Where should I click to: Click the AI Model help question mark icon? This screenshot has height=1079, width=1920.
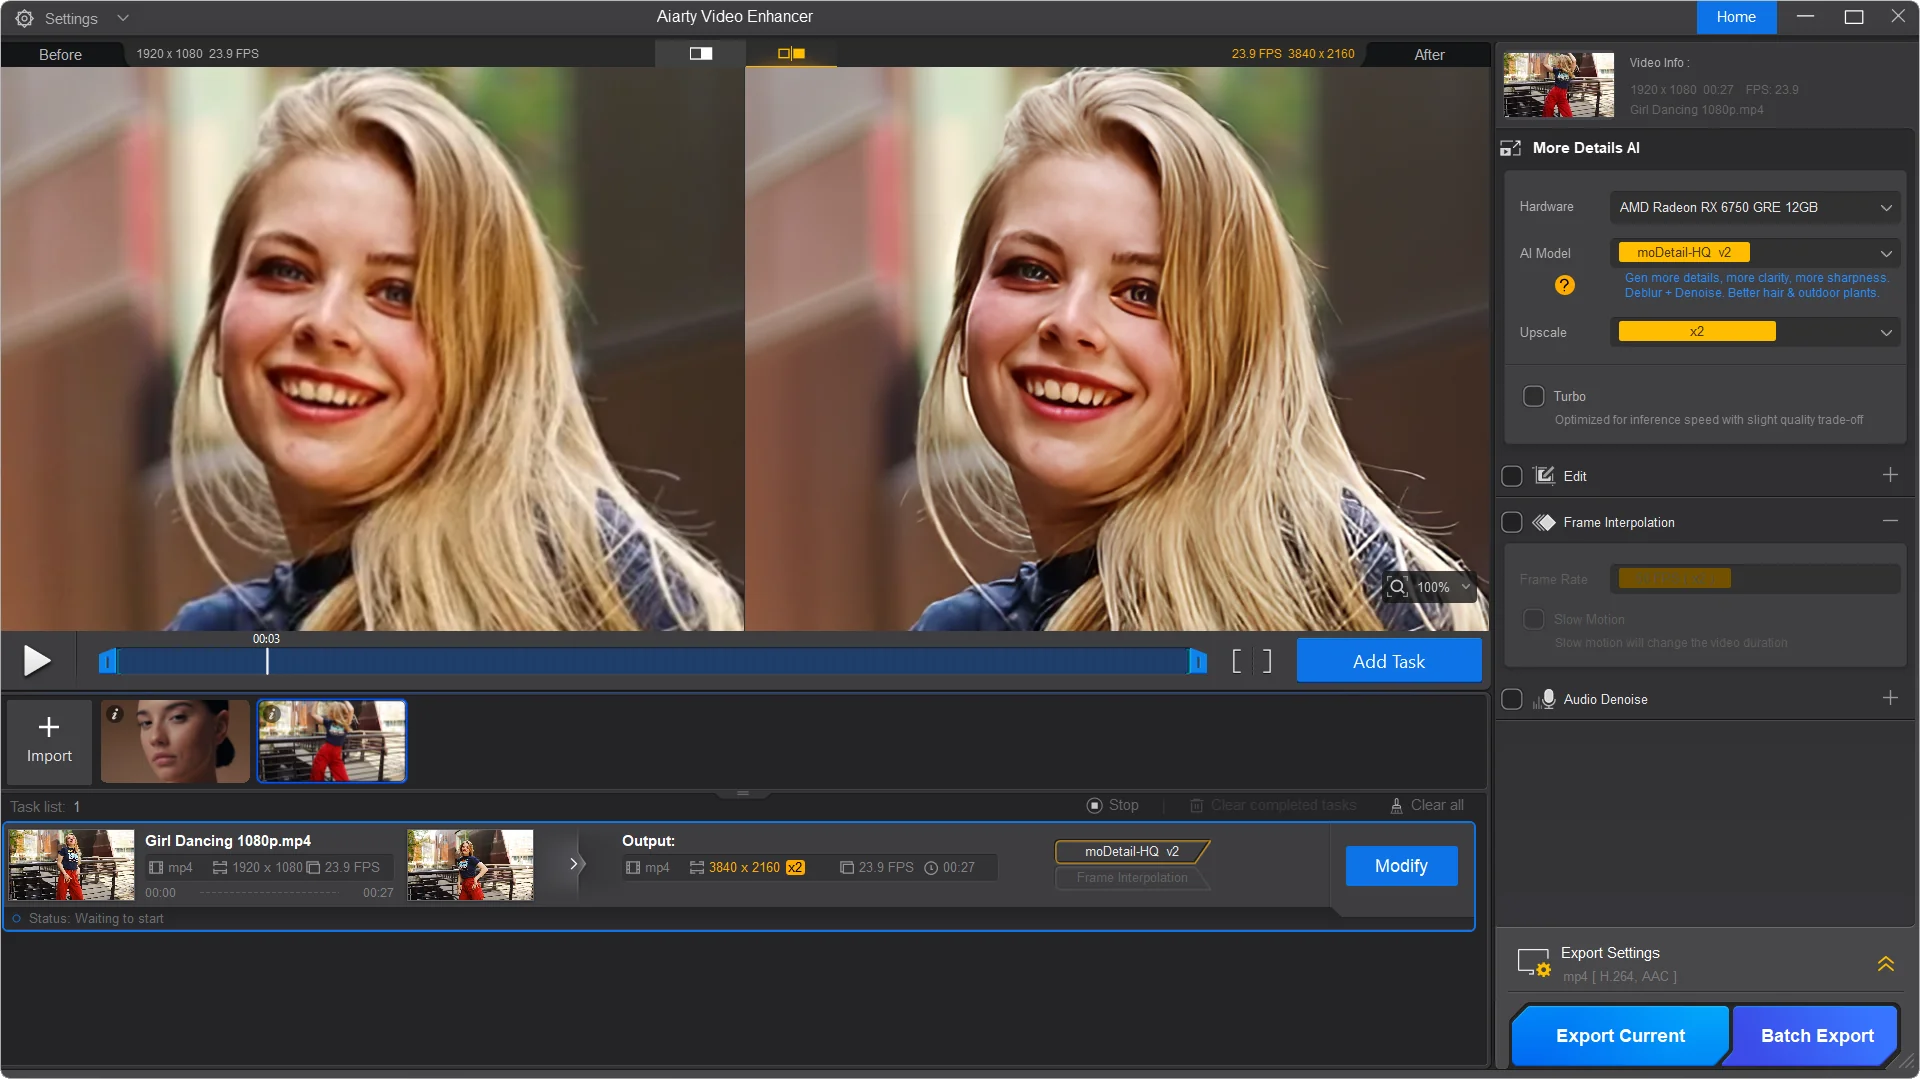coord(1564,286)
